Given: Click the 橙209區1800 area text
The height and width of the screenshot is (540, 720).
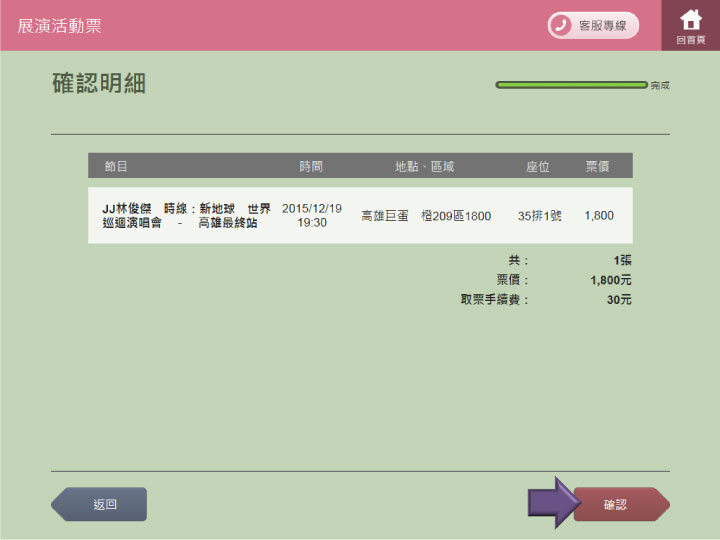Looking at the screenshot, I should (x=456, y=215).
